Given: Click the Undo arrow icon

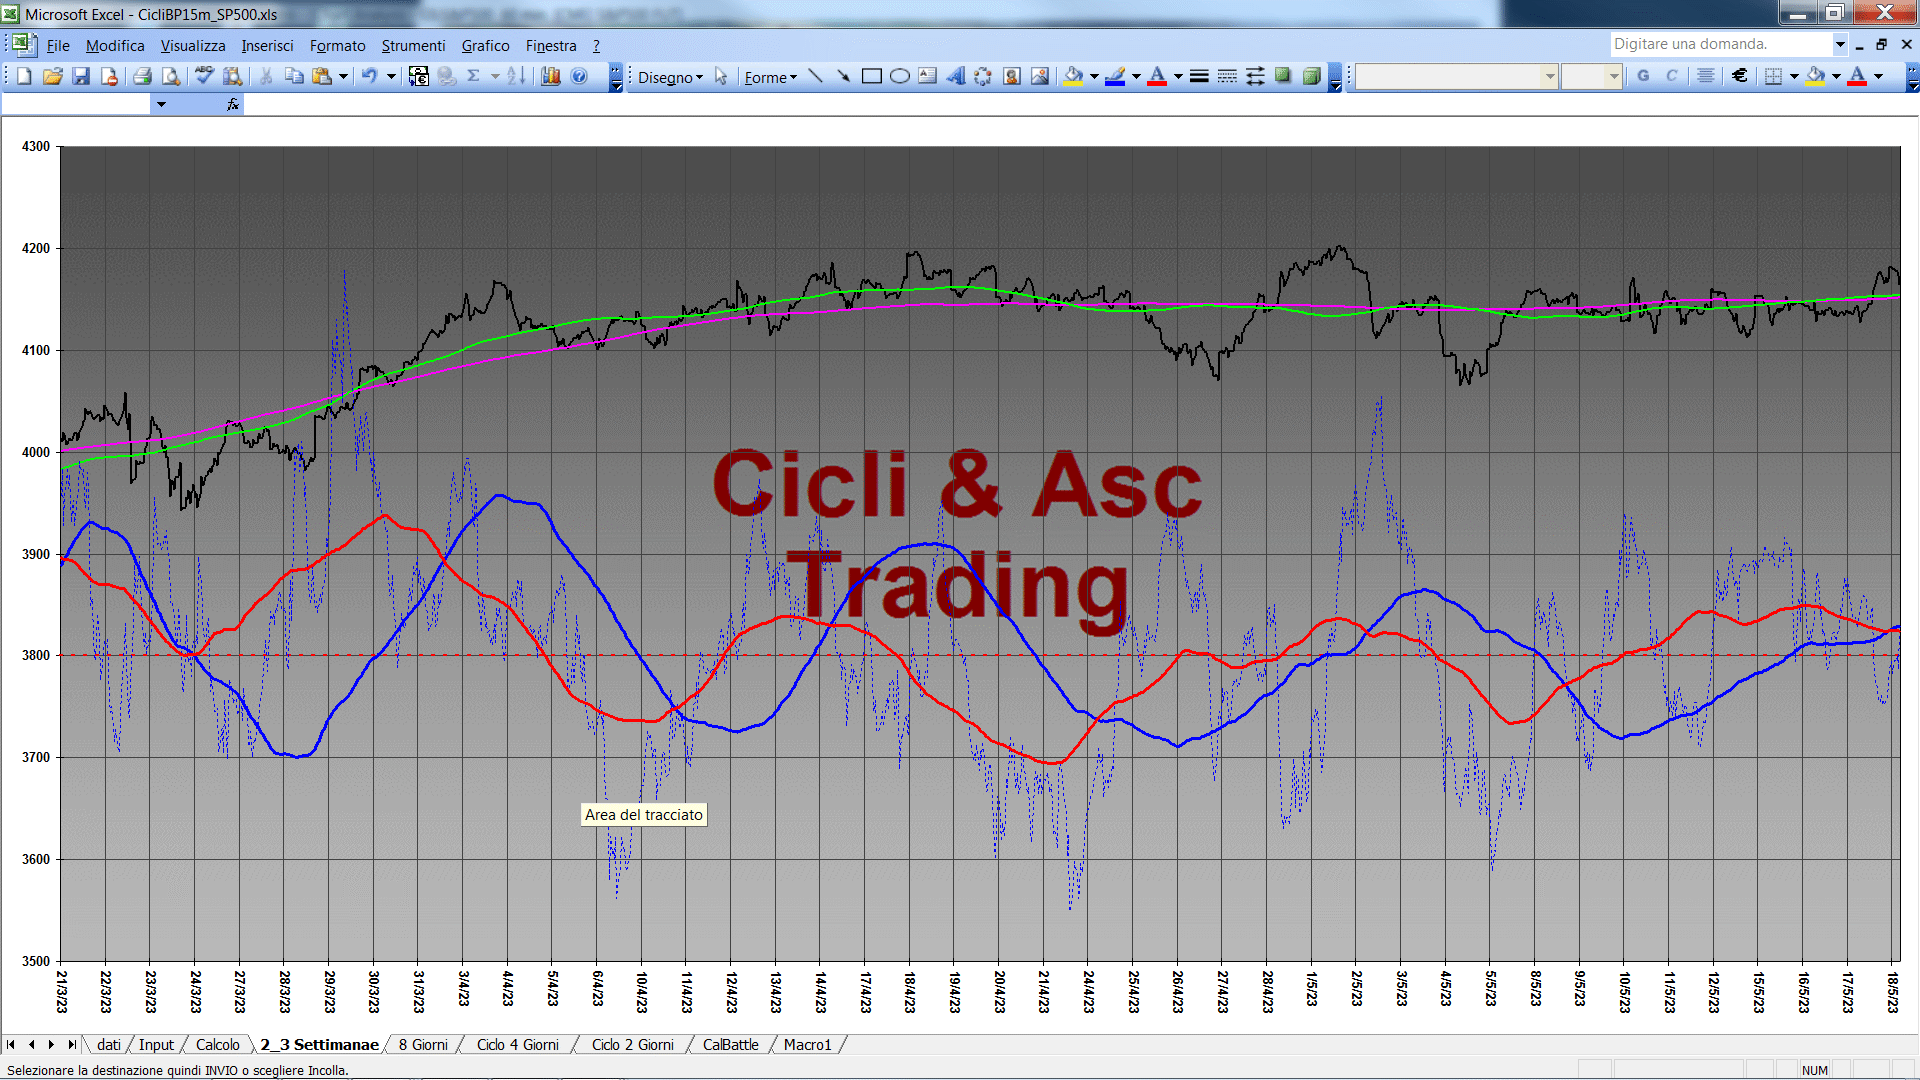Looking at the screenshot, I should tap(370, 76).
